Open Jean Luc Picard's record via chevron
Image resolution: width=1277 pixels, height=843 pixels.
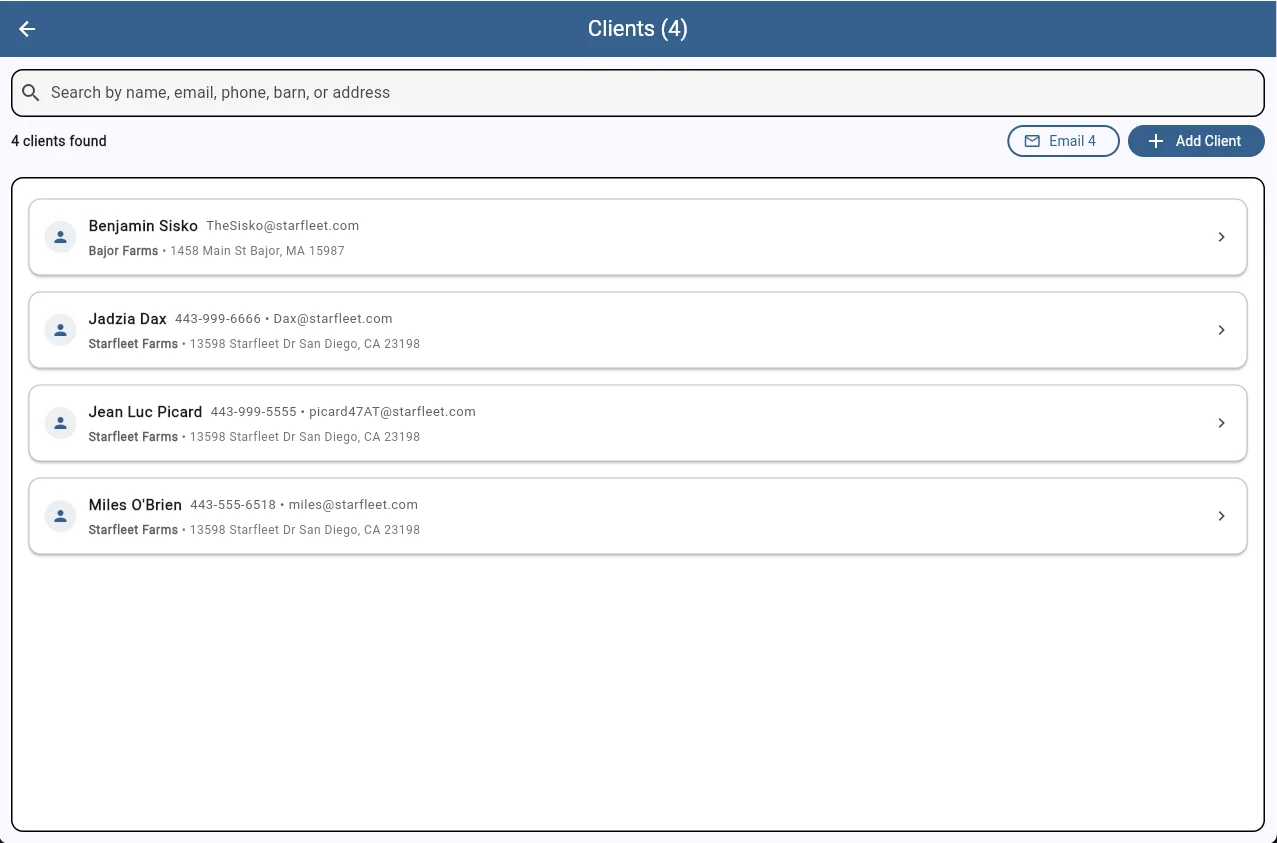click(x=1221, y=422)
